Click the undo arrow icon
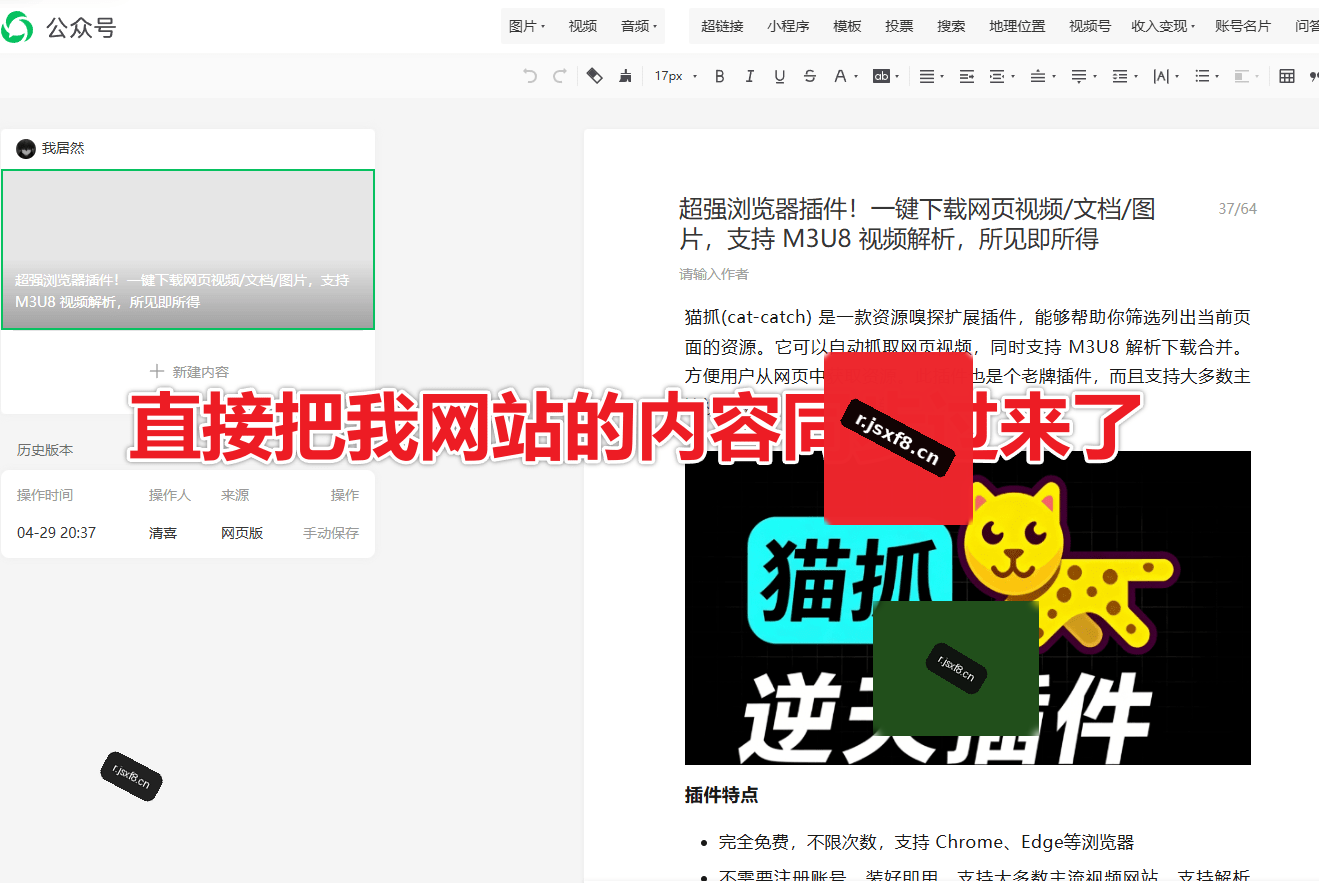This screenshot has width=1319, height=883. (x=530, y=76)
